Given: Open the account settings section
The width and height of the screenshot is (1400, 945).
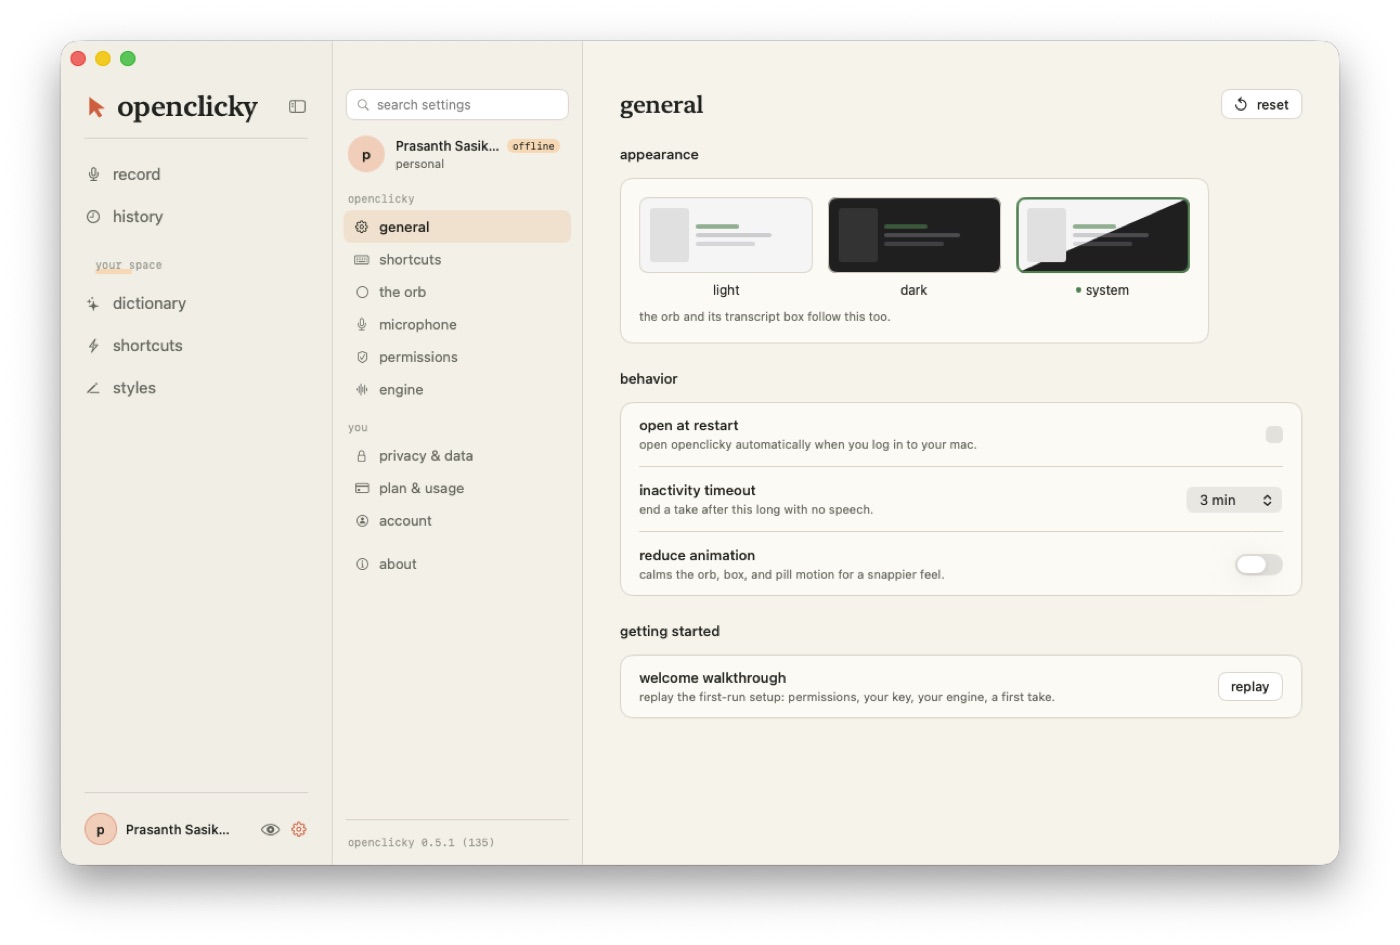Looking at the screenshot, I should (457, 521).
